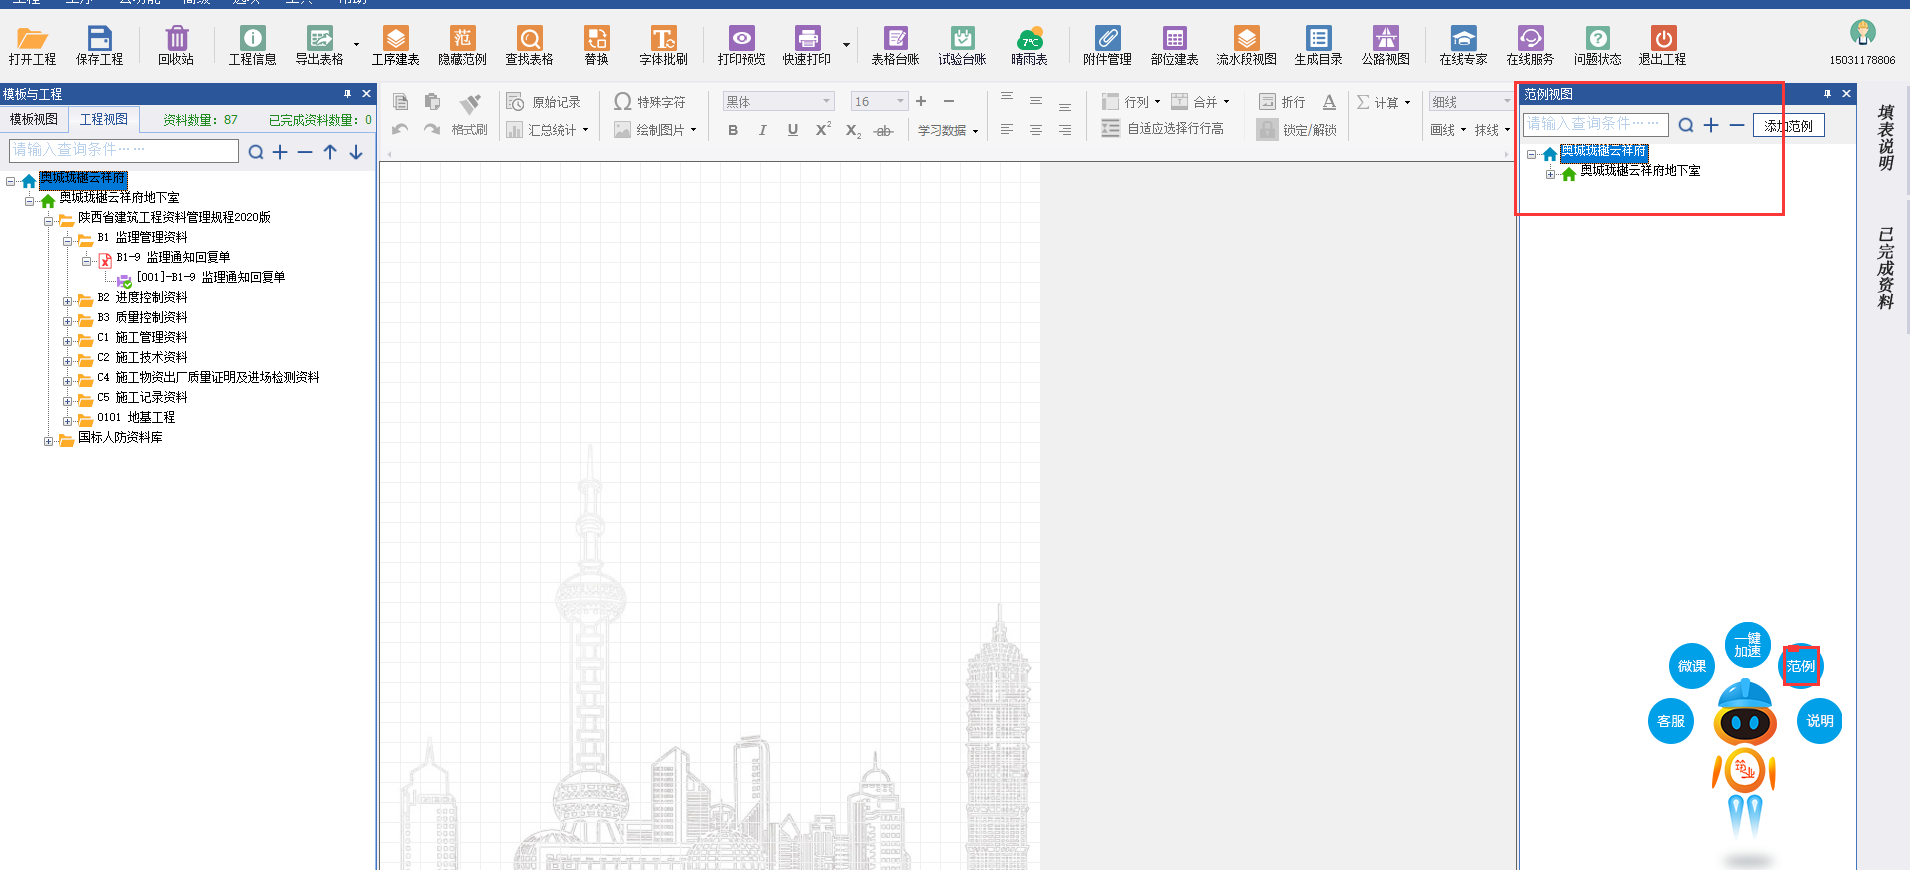
Task: Click the left panel search input field
Action: click(124, 150)
